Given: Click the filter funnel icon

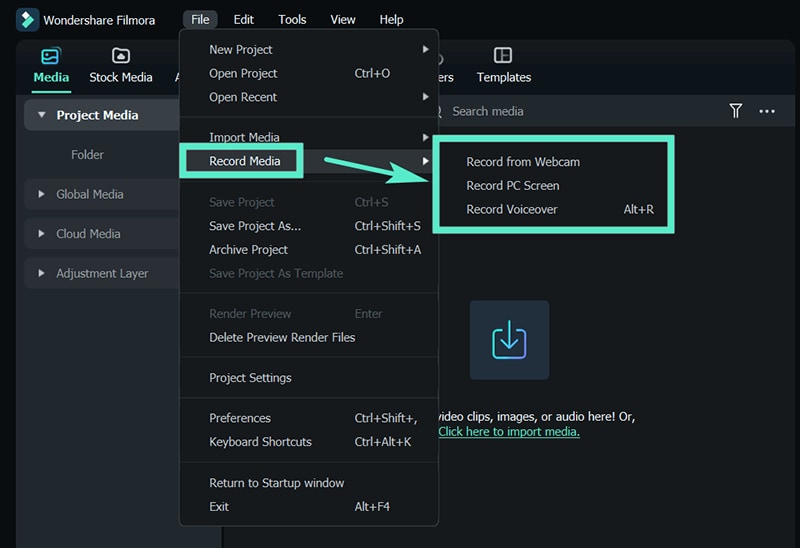Looking at the screenshot, I should [735, 111].
